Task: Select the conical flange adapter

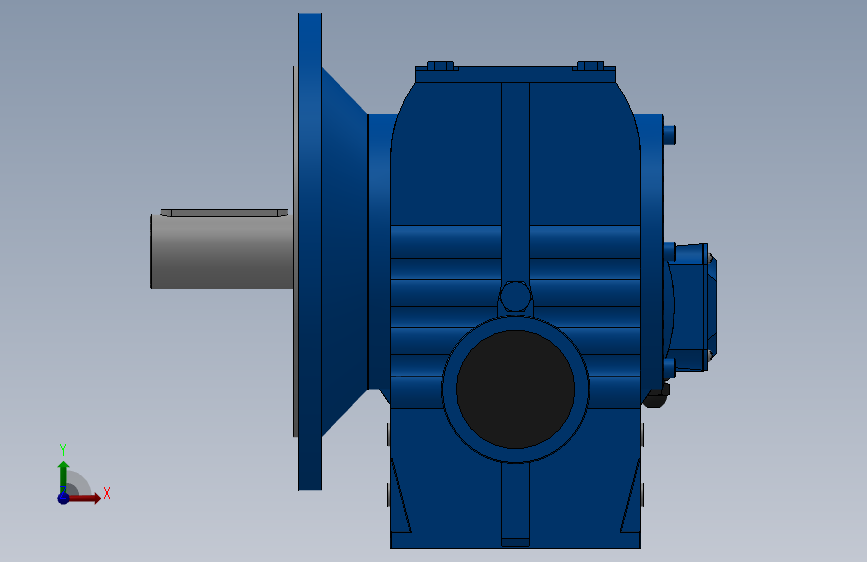Action: point(344,252)
